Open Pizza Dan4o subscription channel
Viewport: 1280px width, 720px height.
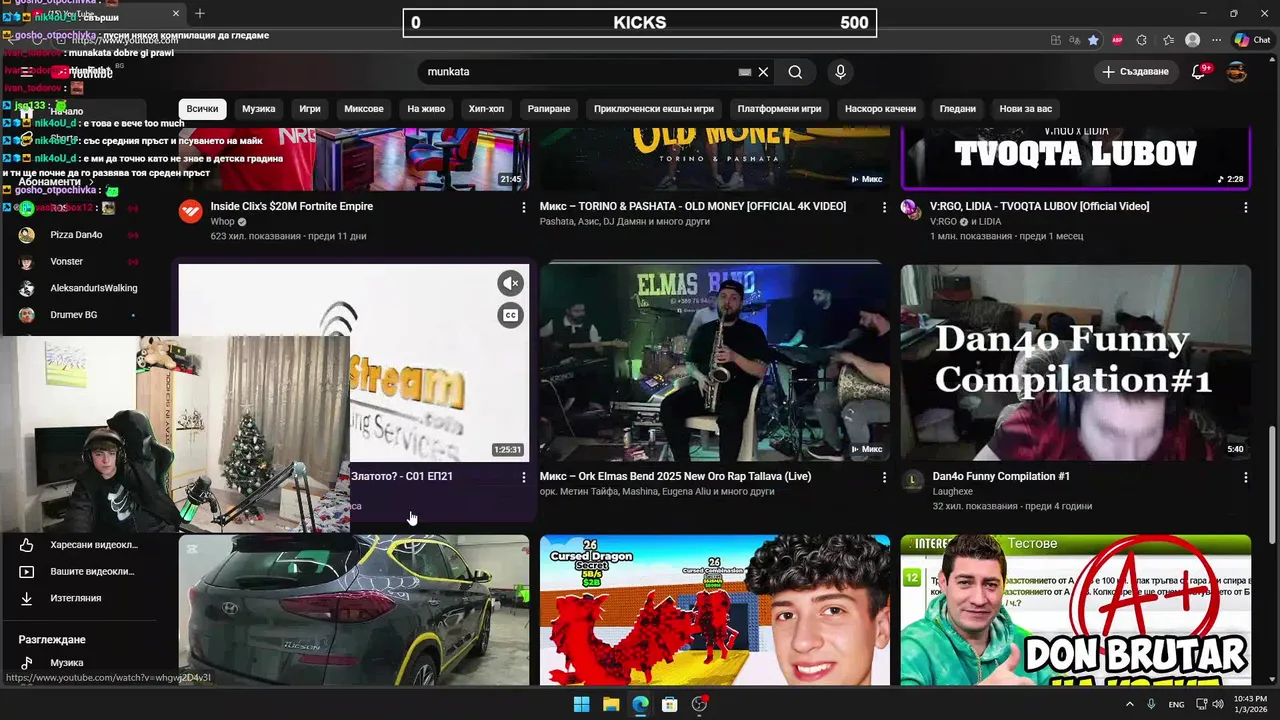76,235
